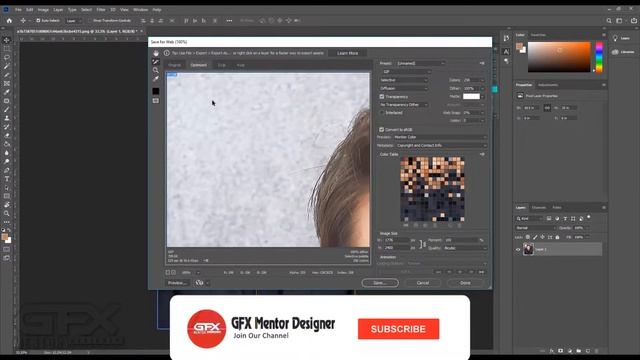
Task: Open the Share icon at top right
Action: 634,20
